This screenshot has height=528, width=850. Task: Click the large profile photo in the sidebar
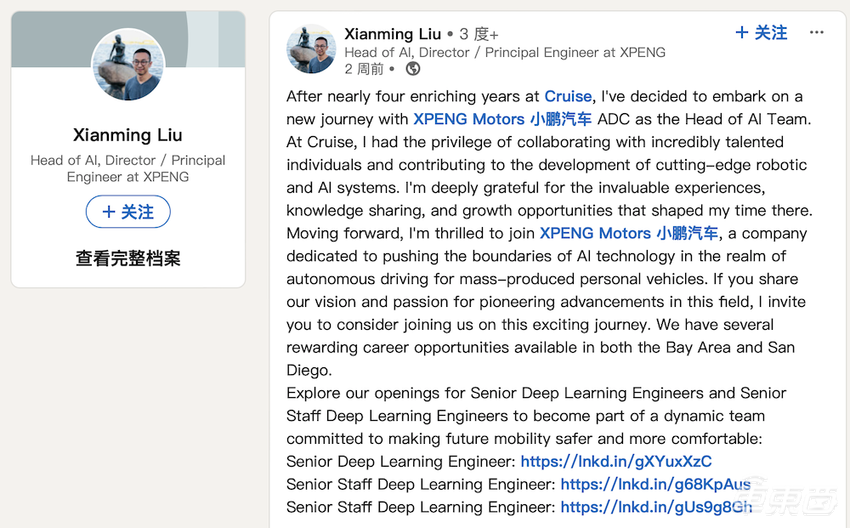tap(128, 64)
